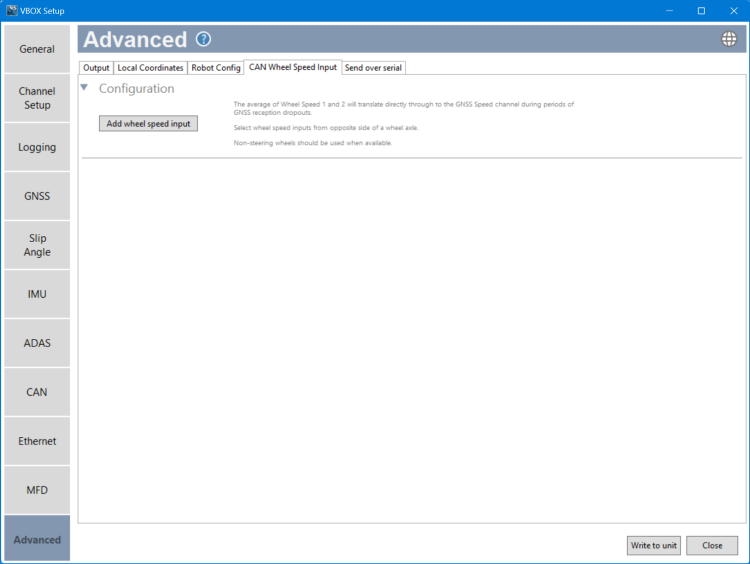Click the Close button at bottom
Screen dimensions: 750x564
(712, 545)
